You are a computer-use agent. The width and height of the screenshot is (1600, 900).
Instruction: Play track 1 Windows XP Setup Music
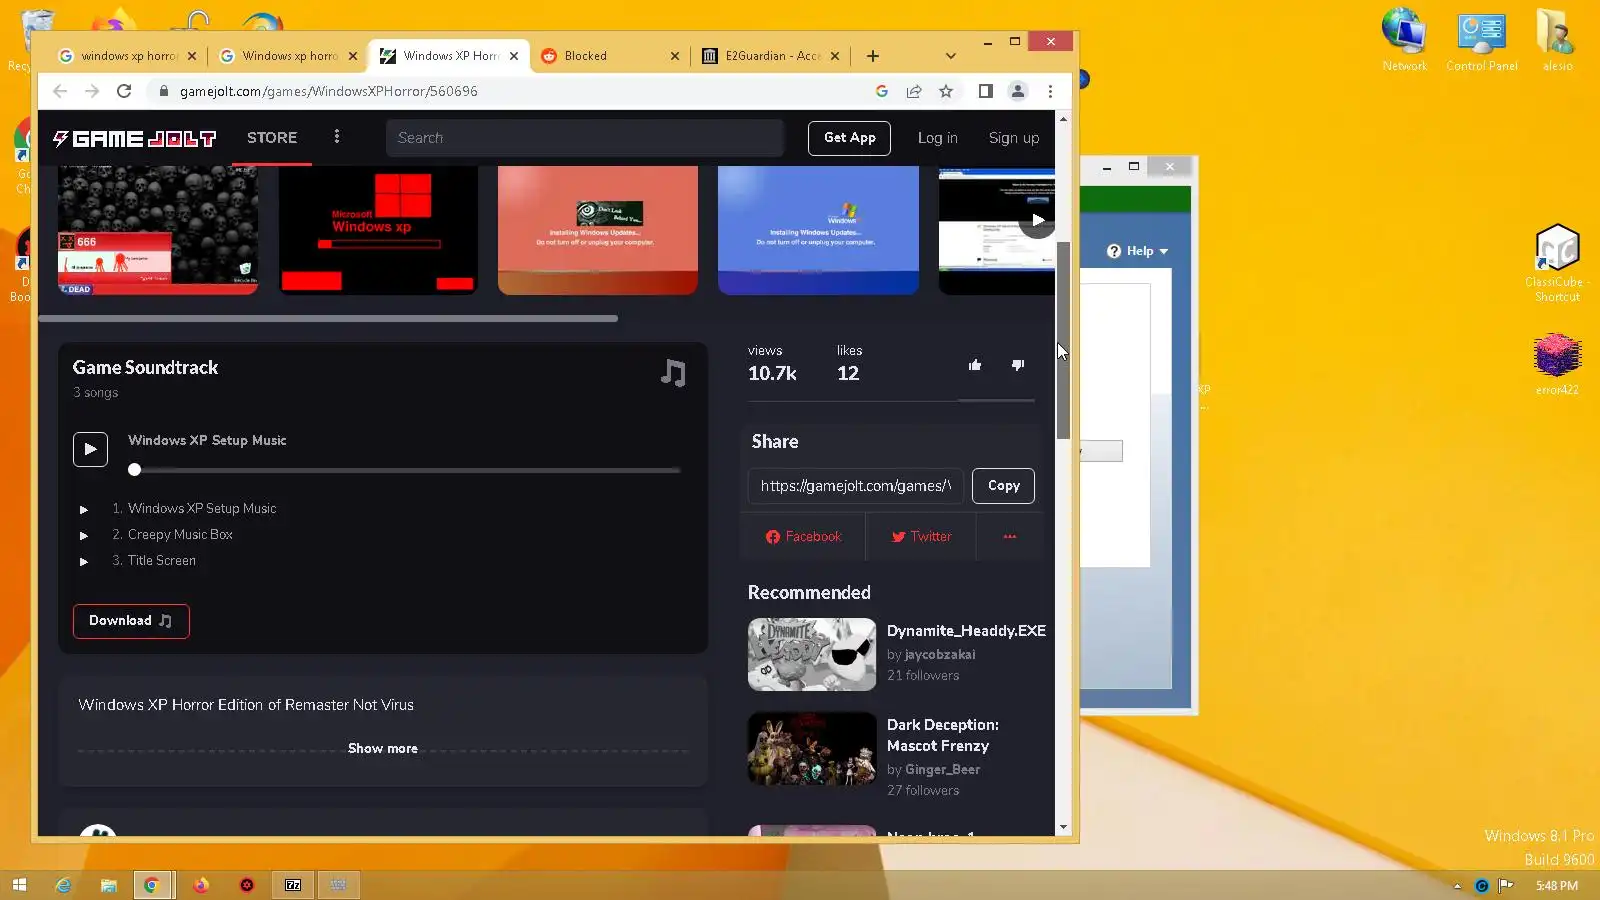(x=84, y=510)
